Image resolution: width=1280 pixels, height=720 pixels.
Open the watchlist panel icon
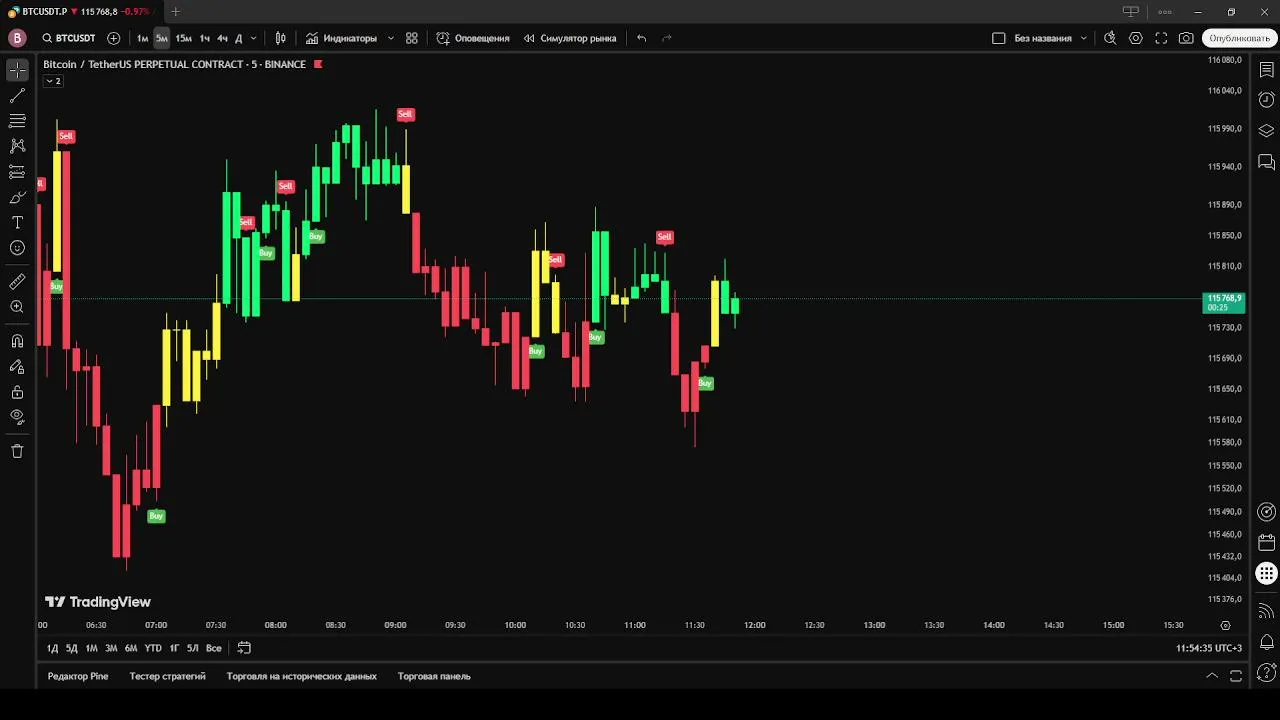[x=1266, y=70]
